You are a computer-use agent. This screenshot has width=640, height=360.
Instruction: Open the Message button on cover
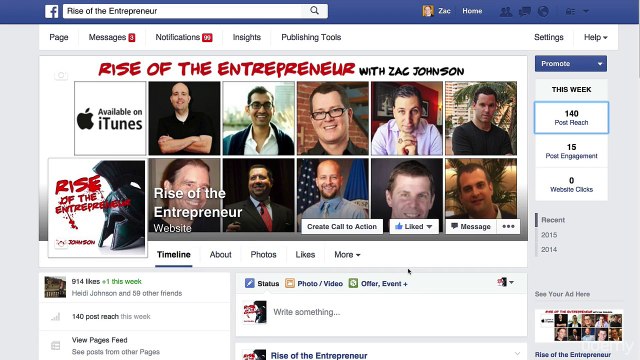coord(471,227)
